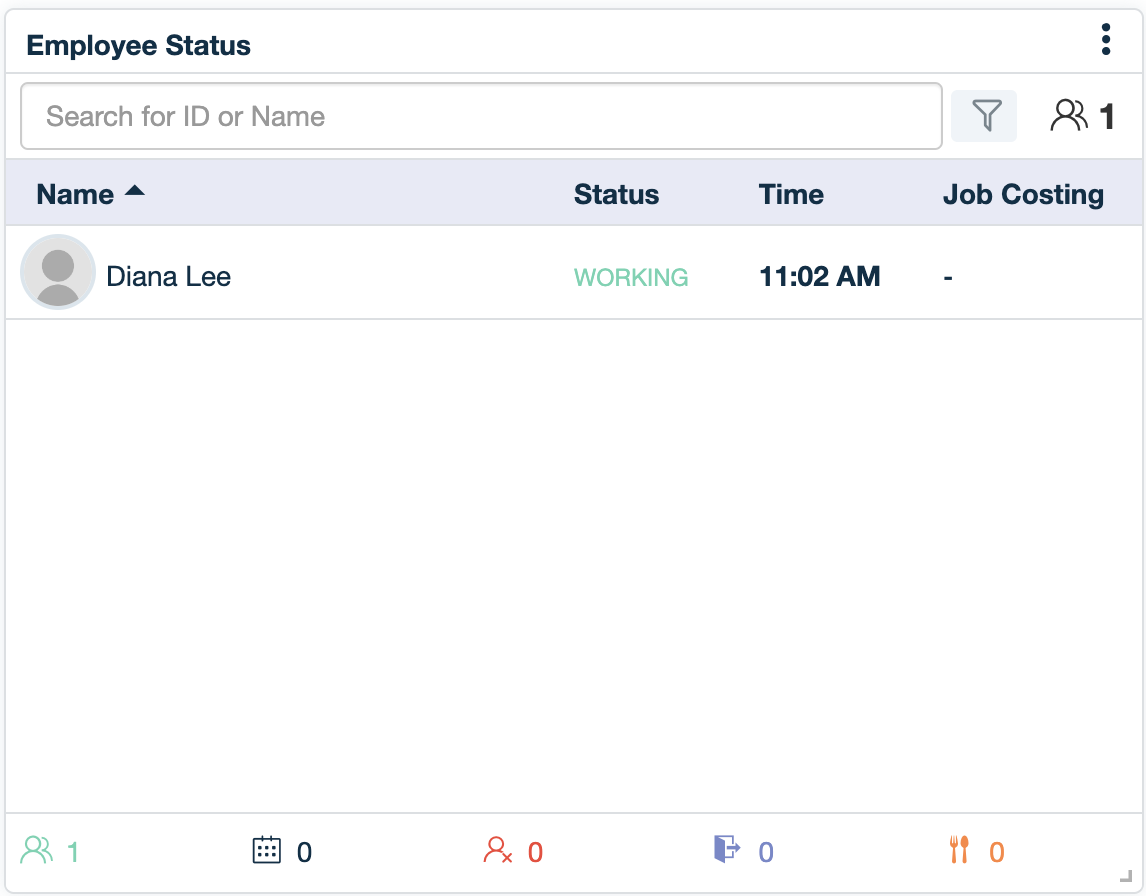Open Diana Lee's avatar picture

tap(58, 273)
